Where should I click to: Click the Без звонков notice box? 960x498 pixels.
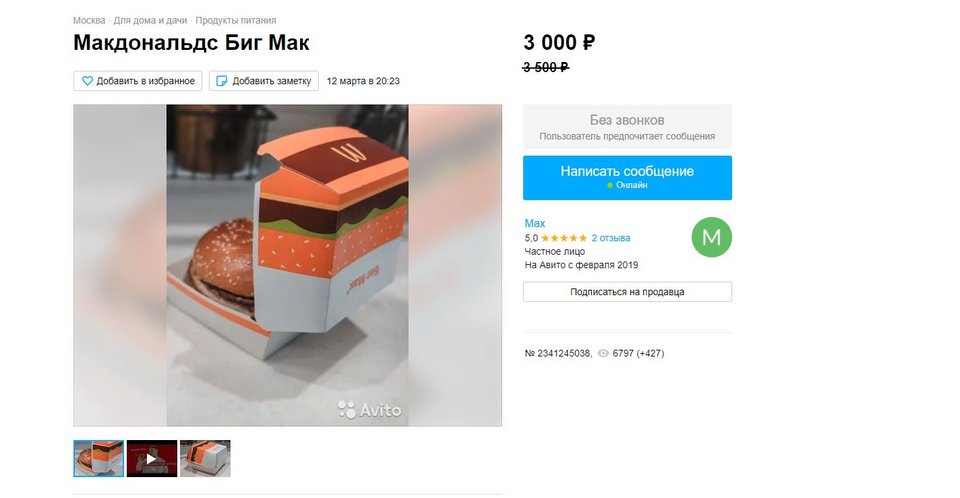627,127
